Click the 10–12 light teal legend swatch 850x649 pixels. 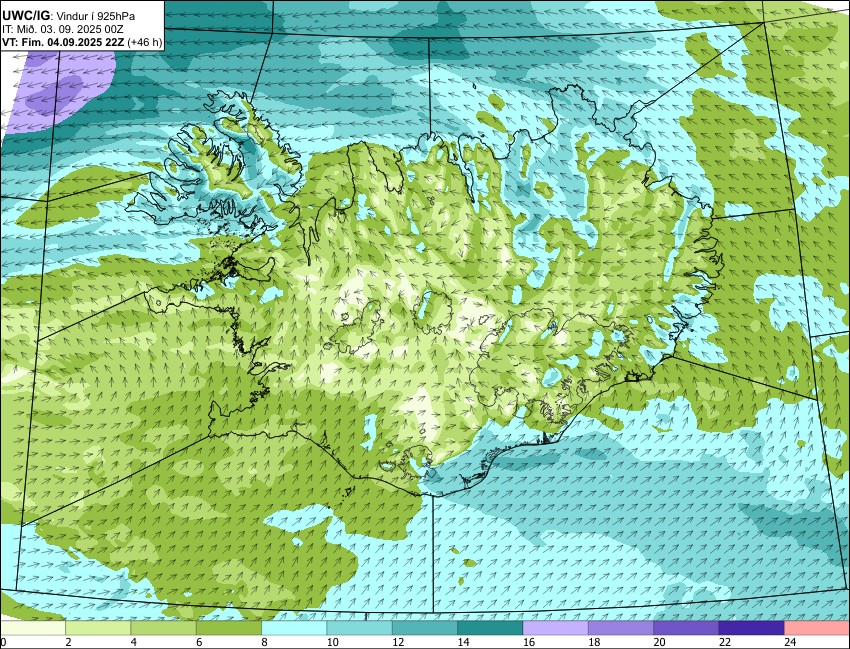(x=359, y=628)
